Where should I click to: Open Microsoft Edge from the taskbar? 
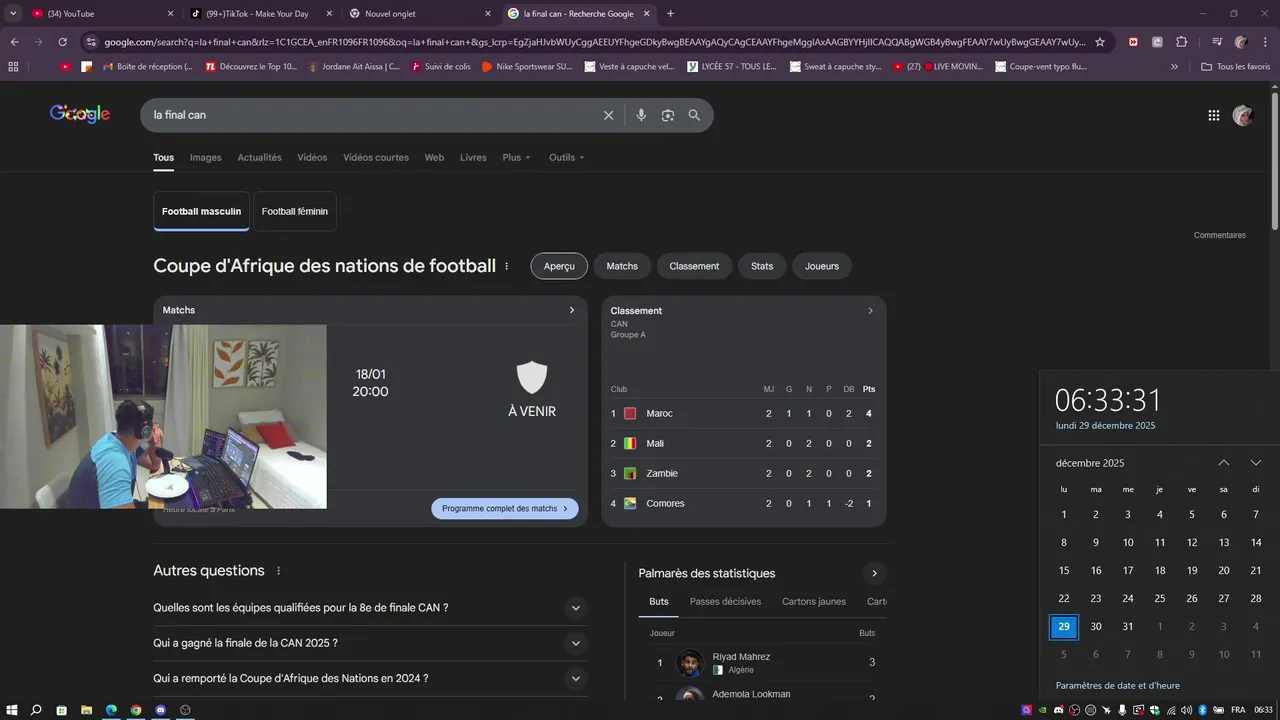point(111,710)
